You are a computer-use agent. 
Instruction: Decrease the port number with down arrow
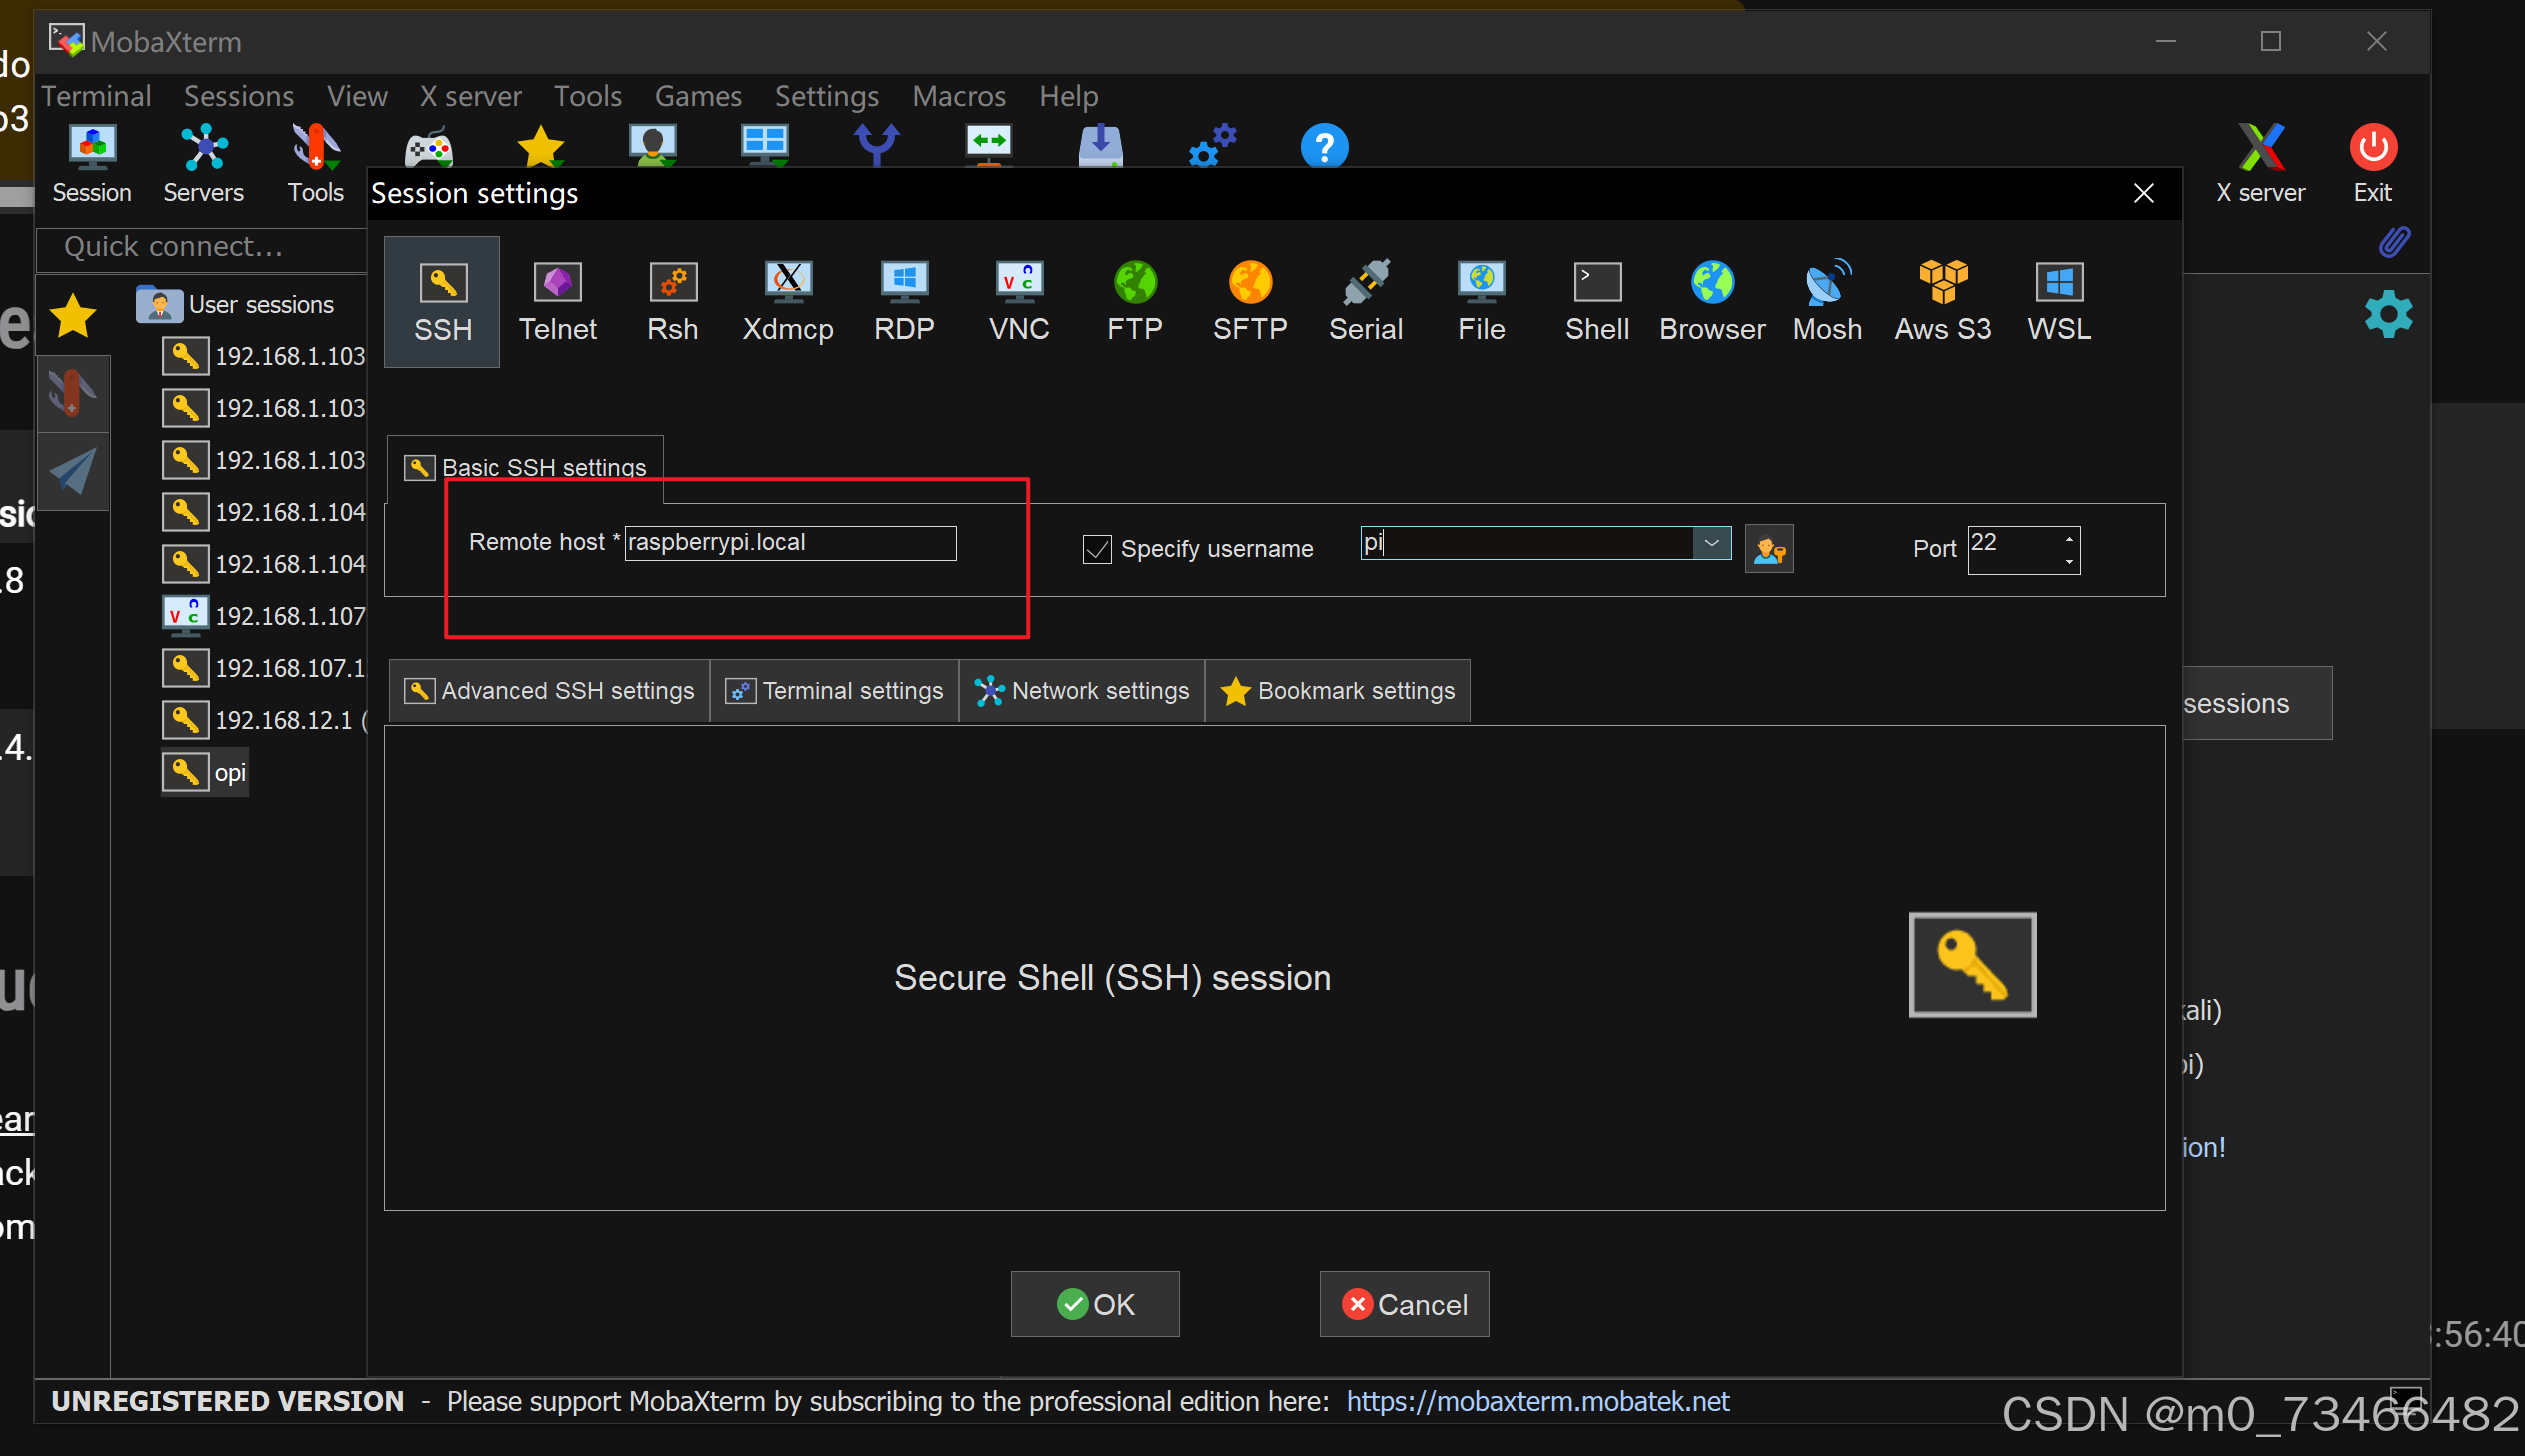[x=2068, y=561]
